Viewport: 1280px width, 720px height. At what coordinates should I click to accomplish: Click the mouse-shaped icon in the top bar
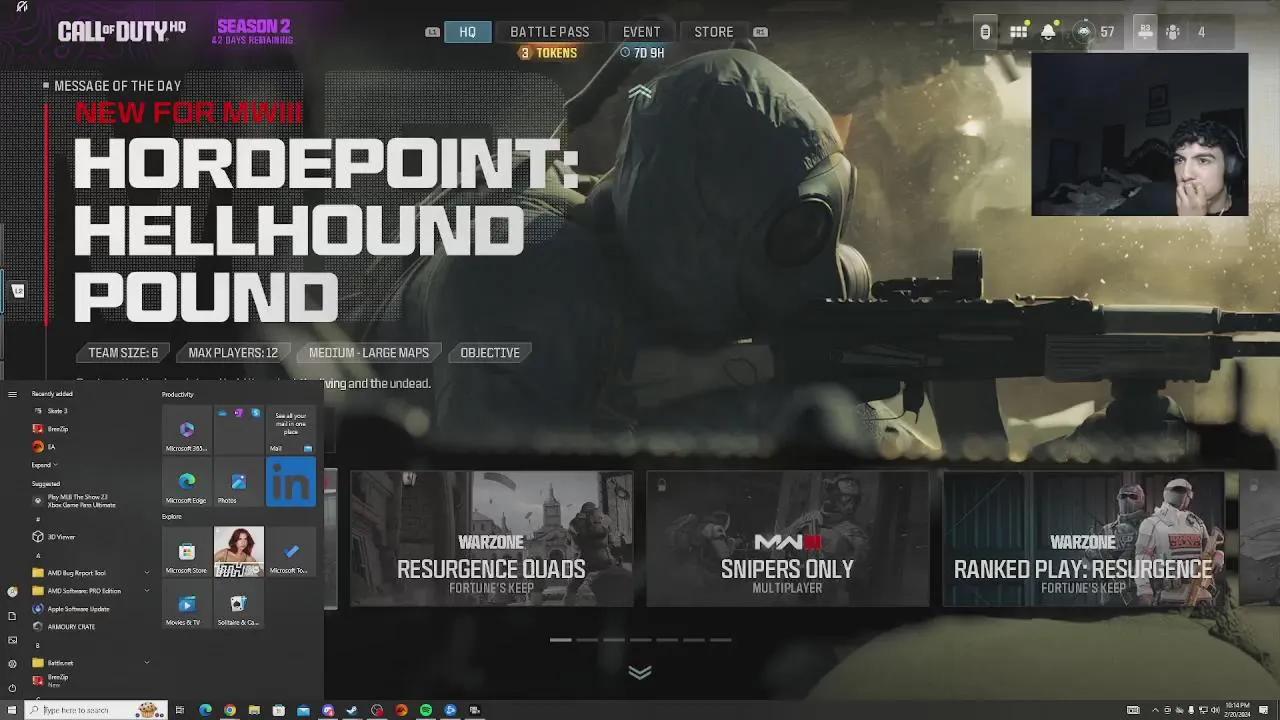tap(985, 32)
